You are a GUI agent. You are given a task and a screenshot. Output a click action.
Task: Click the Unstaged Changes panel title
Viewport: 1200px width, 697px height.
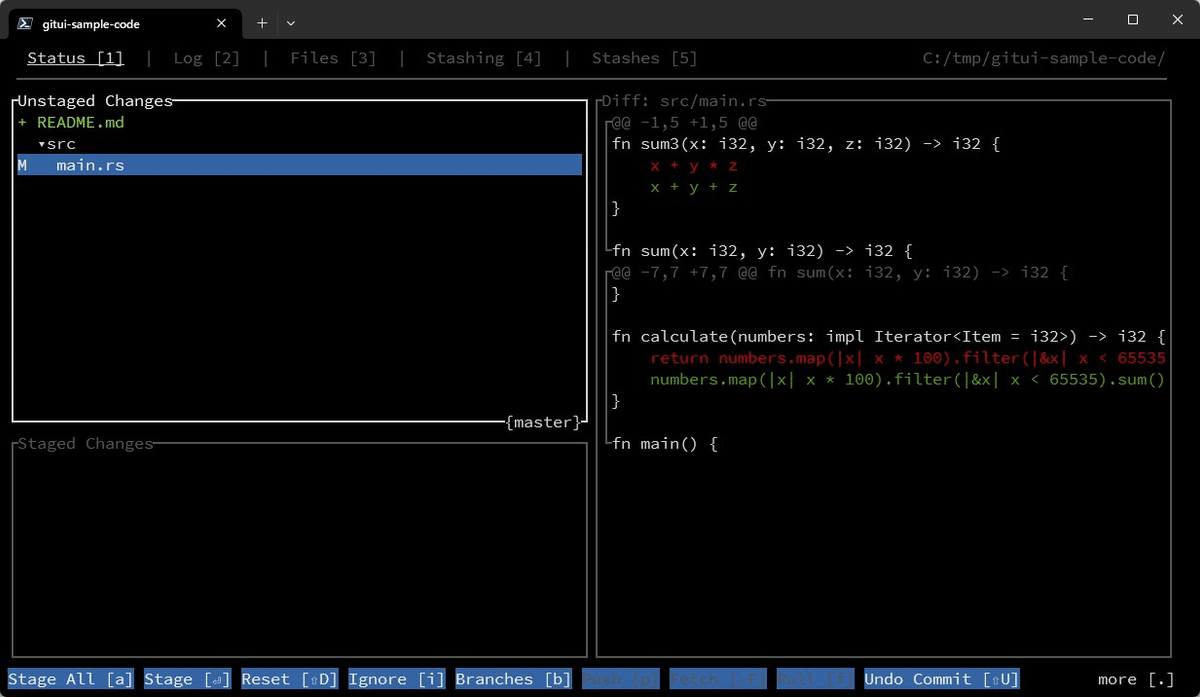click(95, 101)
